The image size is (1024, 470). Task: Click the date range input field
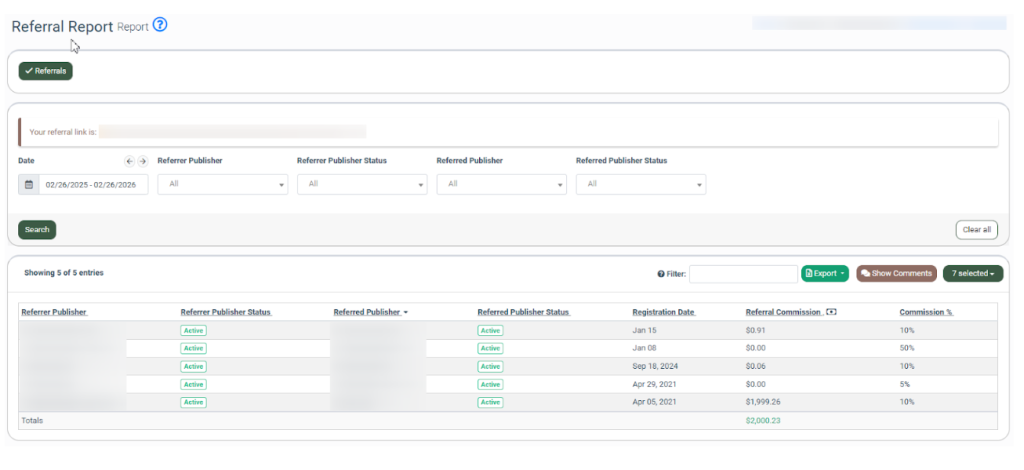[94, 184]
